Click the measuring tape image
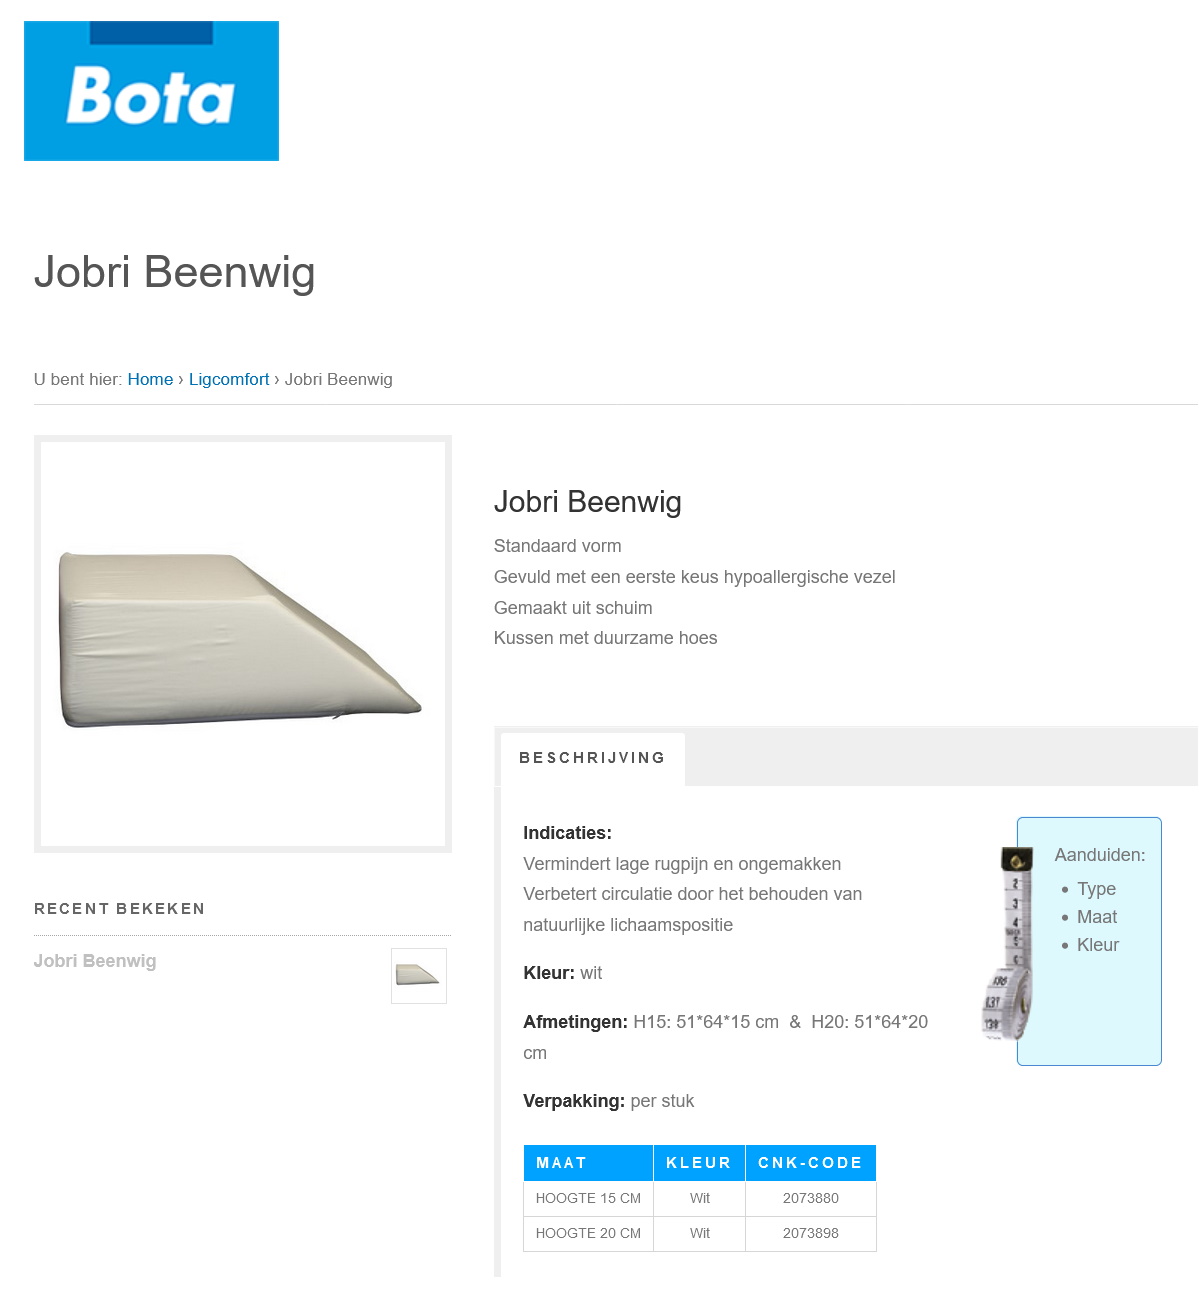1199x1299 pixels. click(1008, 943)
